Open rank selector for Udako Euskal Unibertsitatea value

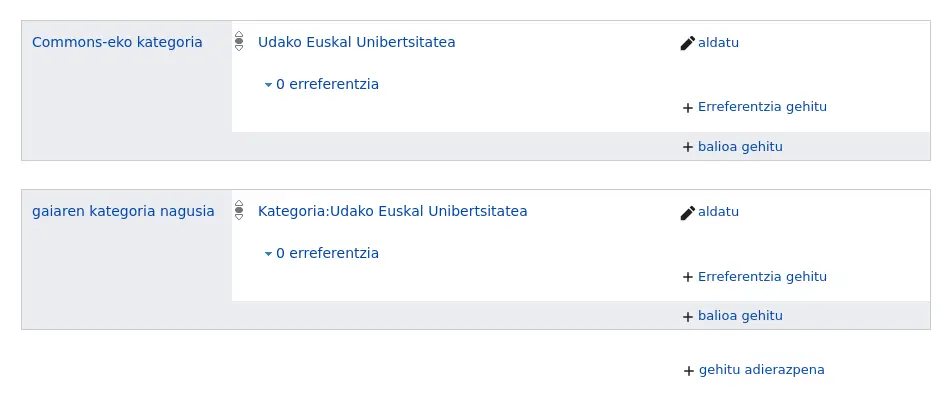[239, 41]
